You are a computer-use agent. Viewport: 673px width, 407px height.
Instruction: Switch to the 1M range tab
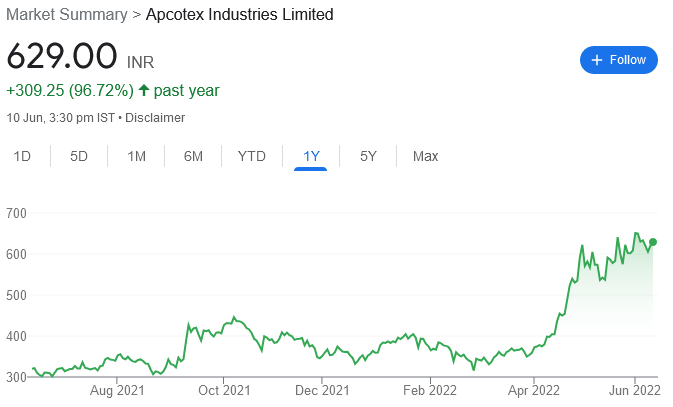[x=137, y=156]
